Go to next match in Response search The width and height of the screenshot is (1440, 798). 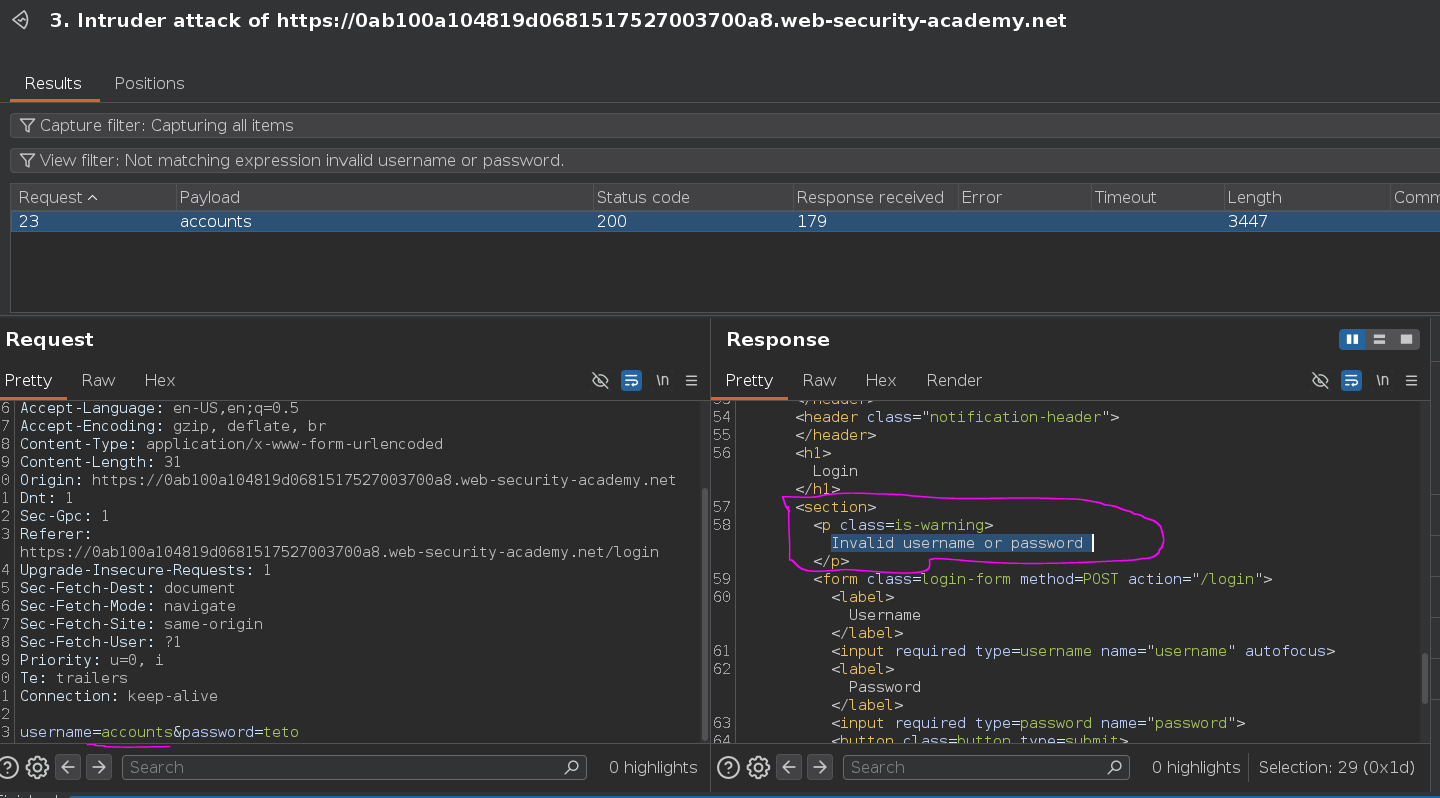click(x=819, y=767)
